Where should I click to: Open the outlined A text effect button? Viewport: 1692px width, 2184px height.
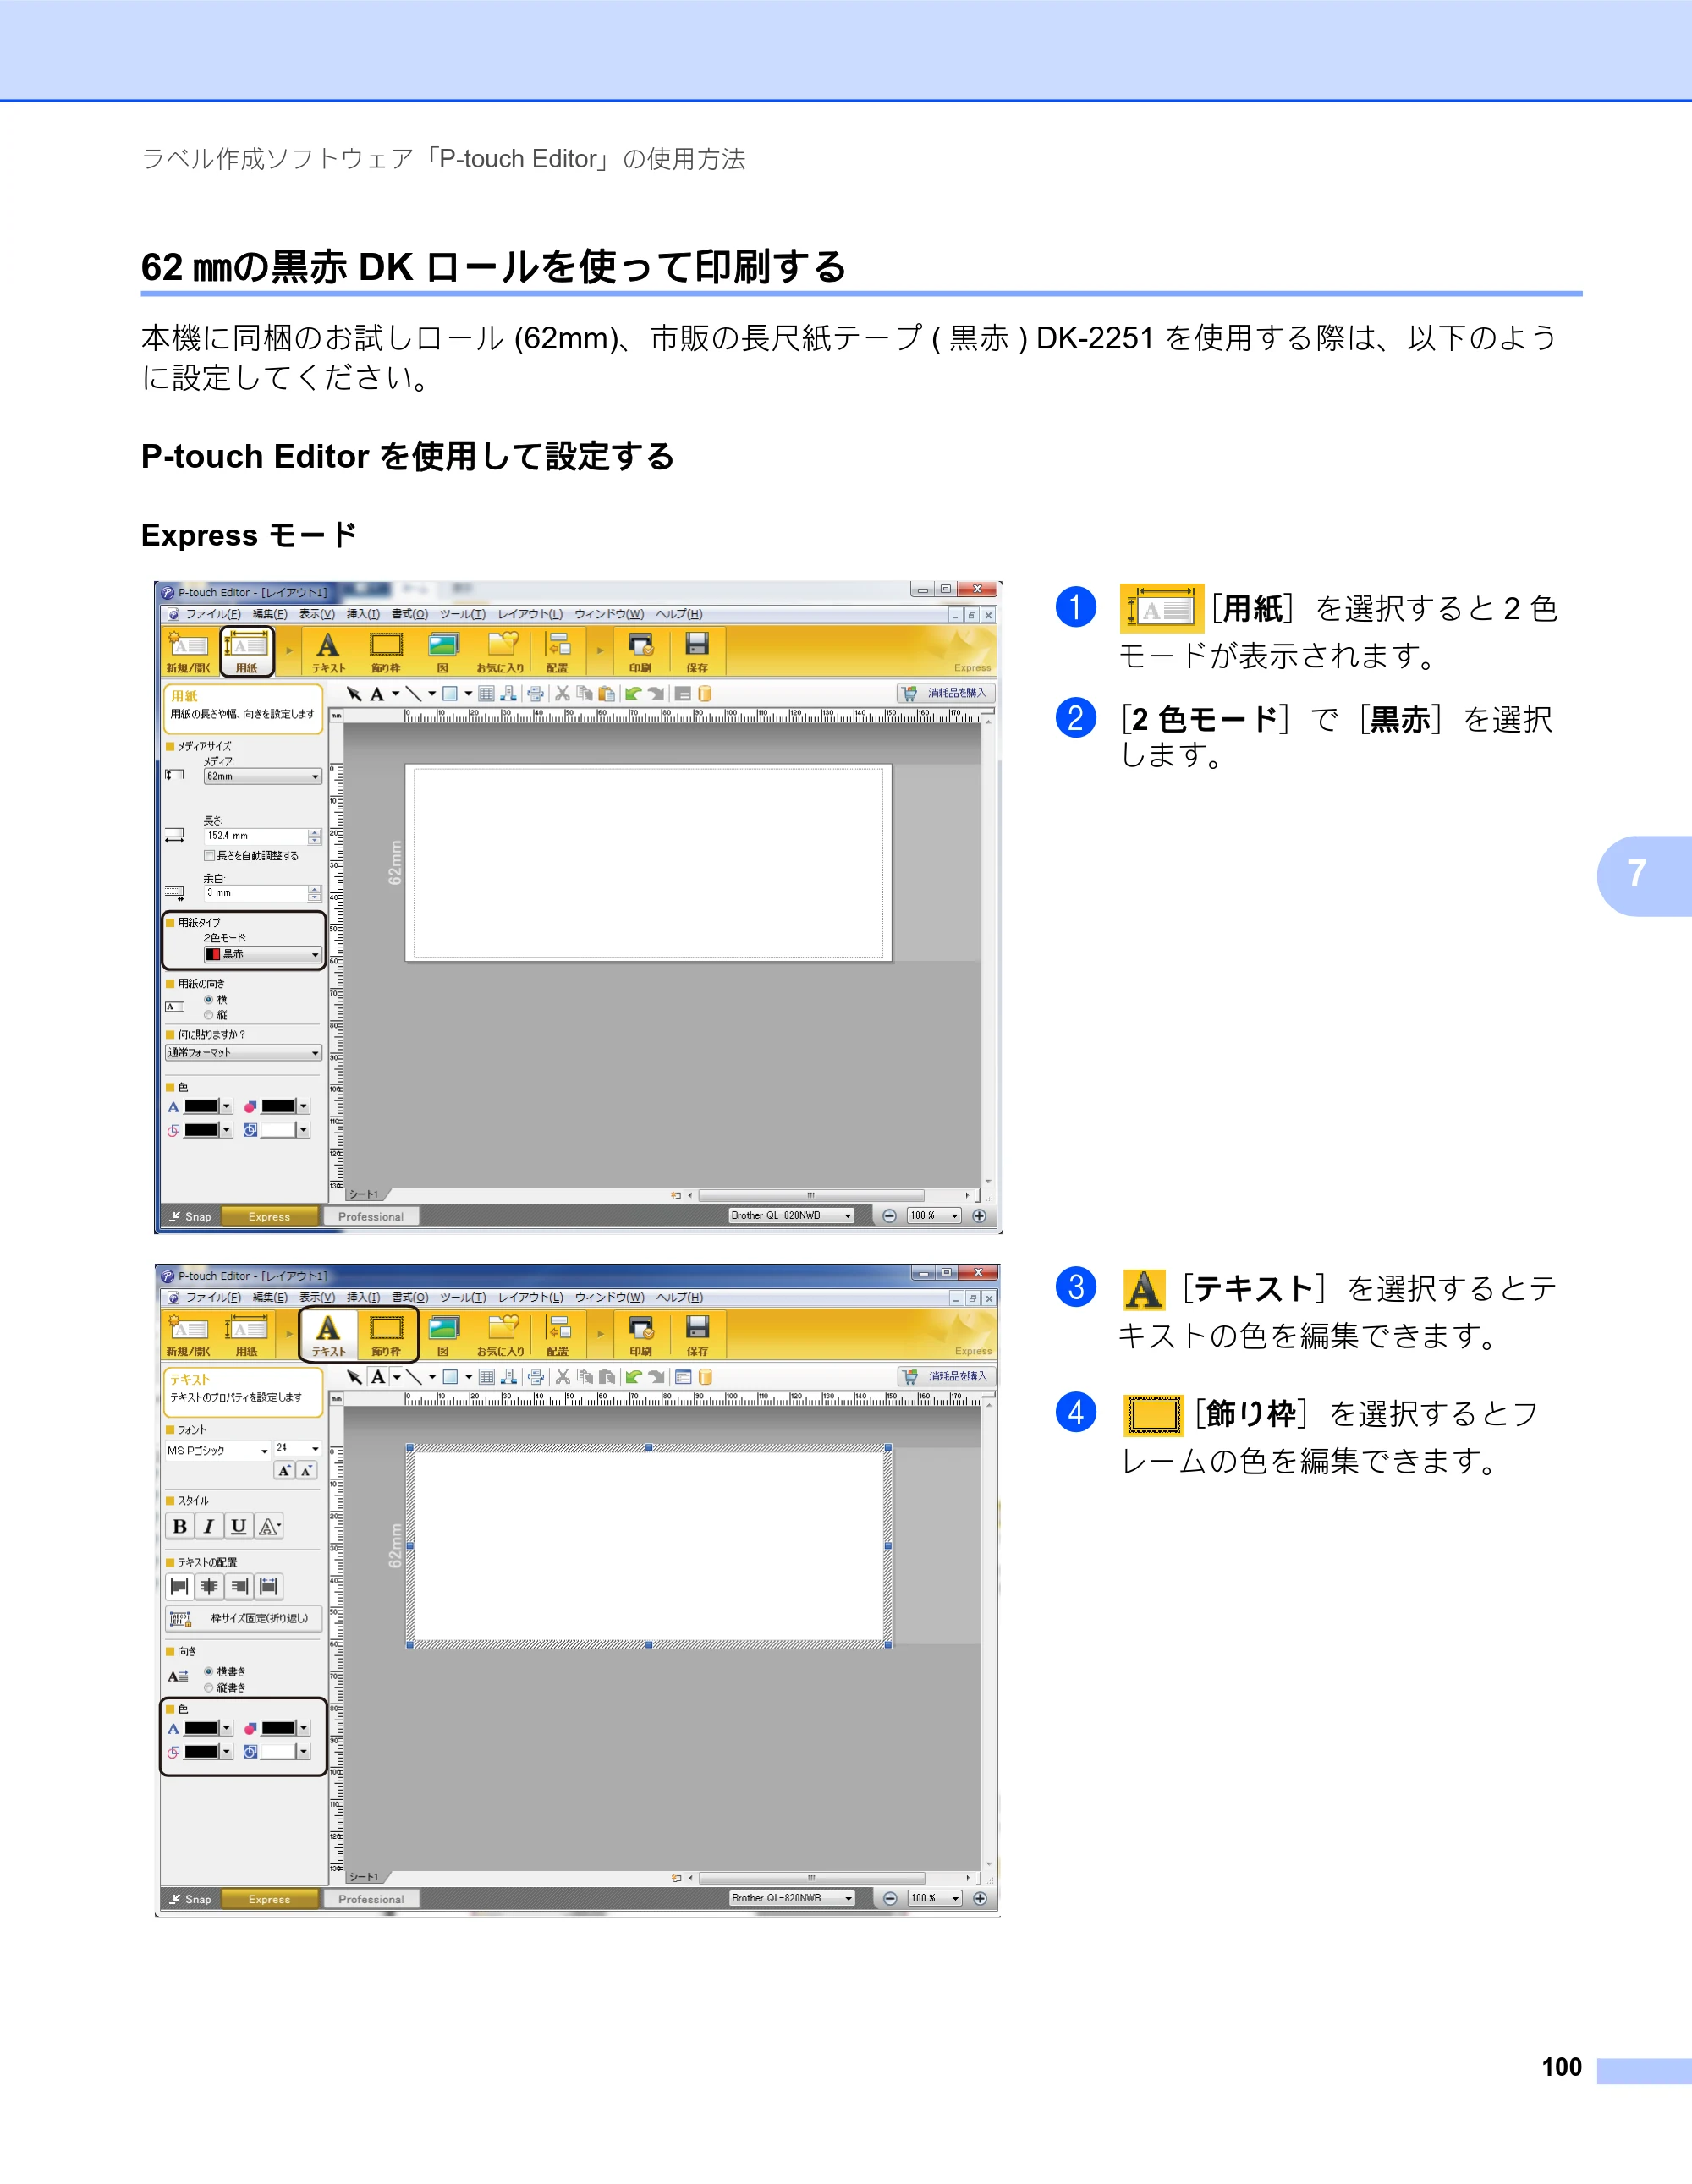269,1526
